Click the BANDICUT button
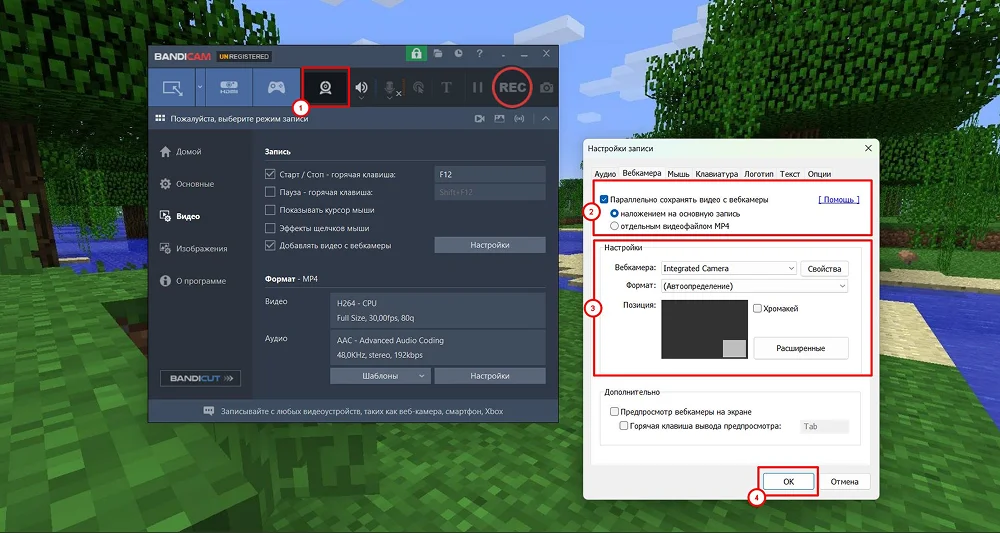This screenshot has height=533, width=1000. (200, 378)
